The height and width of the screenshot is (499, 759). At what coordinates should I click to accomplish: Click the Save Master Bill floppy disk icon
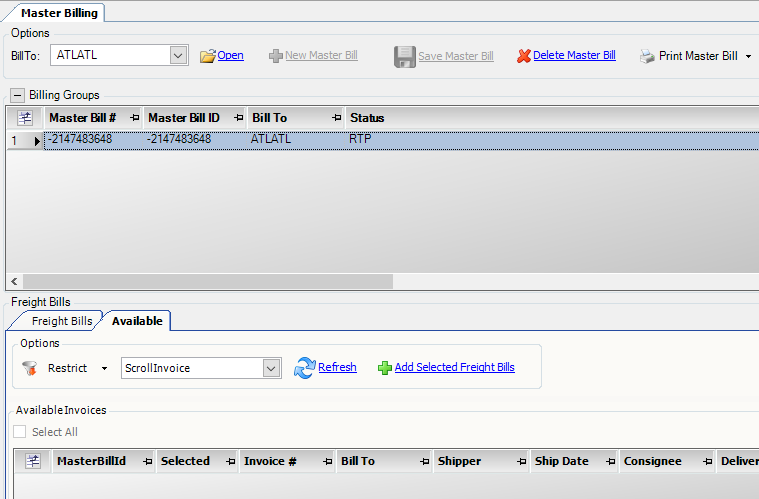(405, 57)
